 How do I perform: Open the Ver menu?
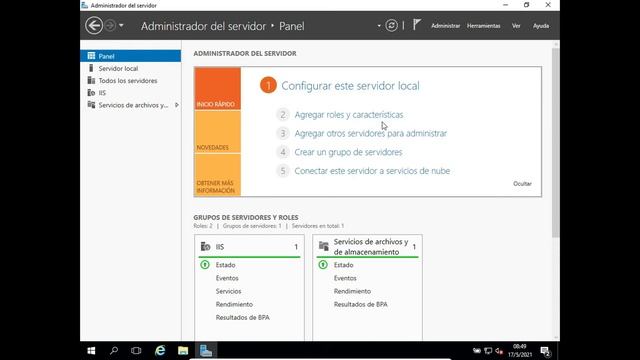(x=516, y=26)
